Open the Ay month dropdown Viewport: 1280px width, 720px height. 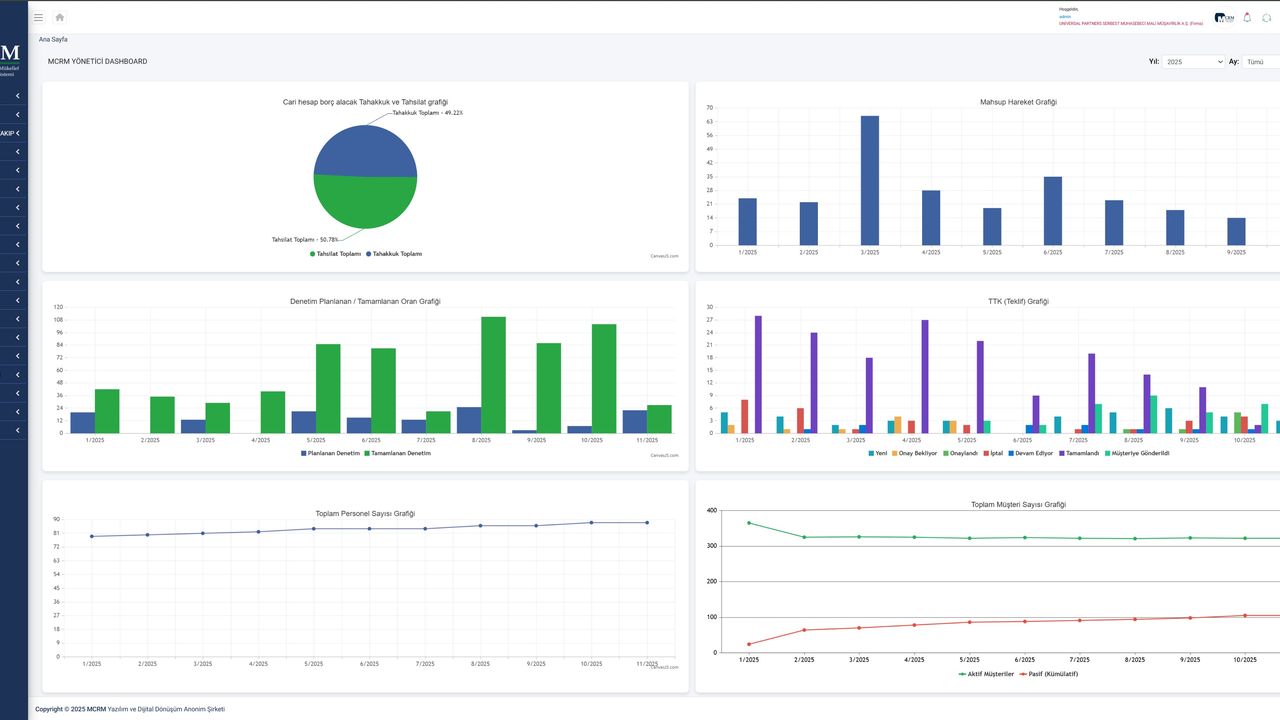(x=1260, y=62)
